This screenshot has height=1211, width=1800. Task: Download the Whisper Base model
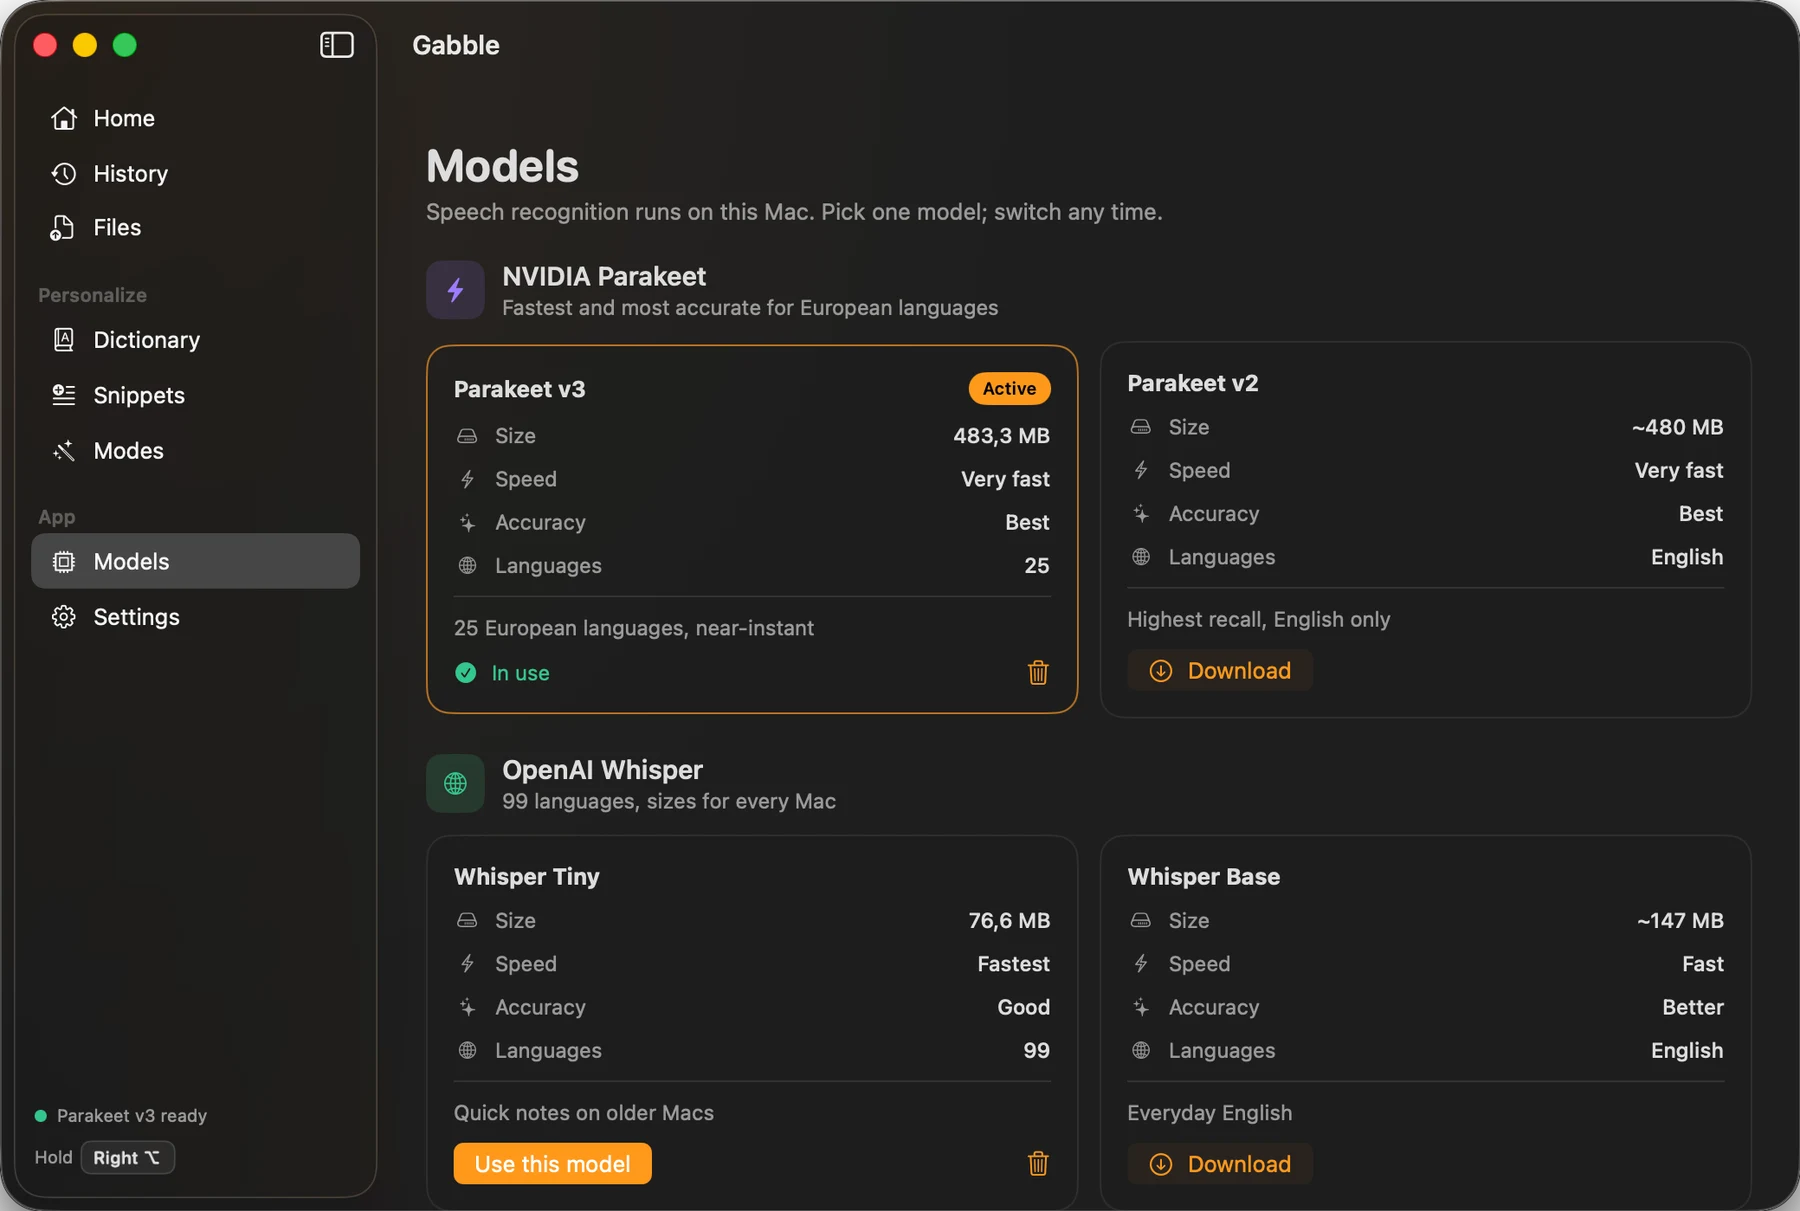pos(1220,1164)
